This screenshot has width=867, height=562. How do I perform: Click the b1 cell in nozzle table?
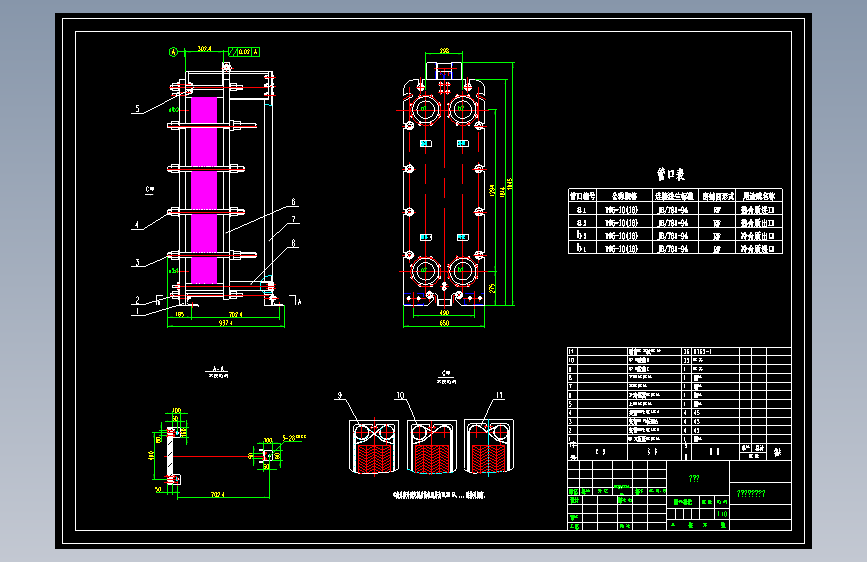582,248
